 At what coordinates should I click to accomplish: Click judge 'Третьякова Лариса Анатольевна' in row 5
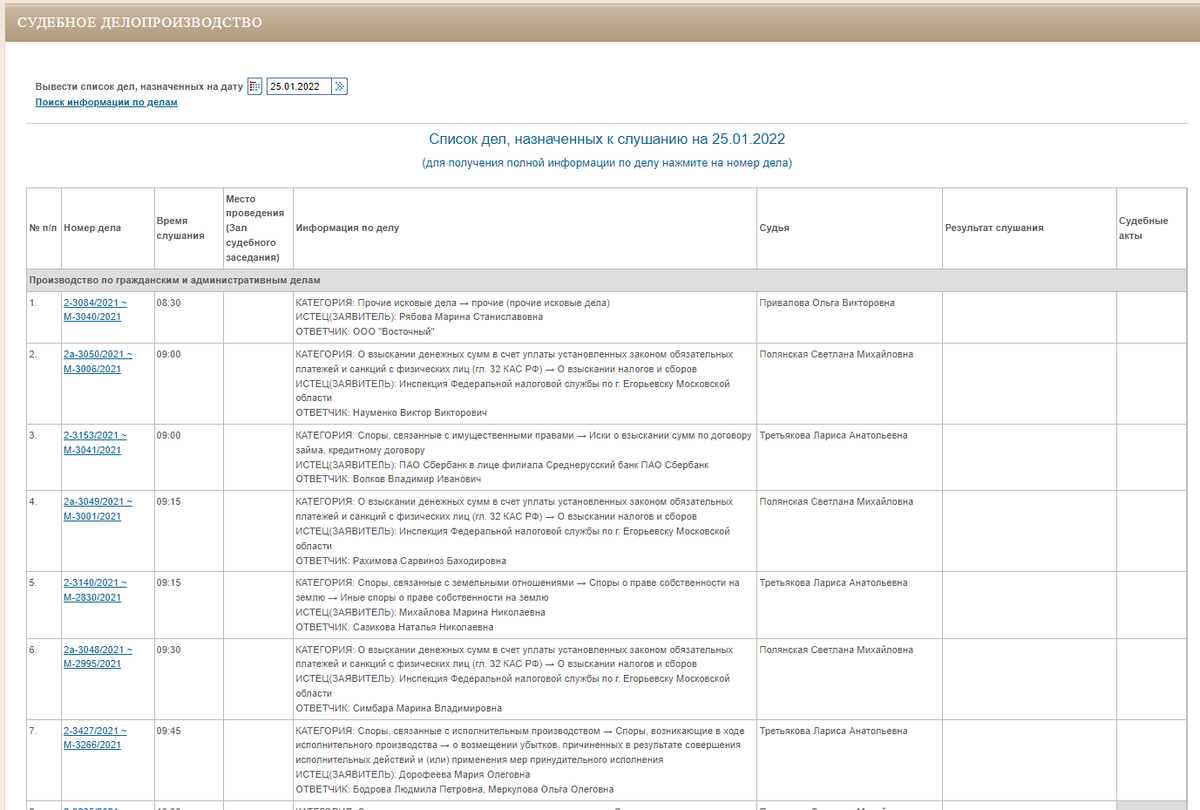coord(834,583)
